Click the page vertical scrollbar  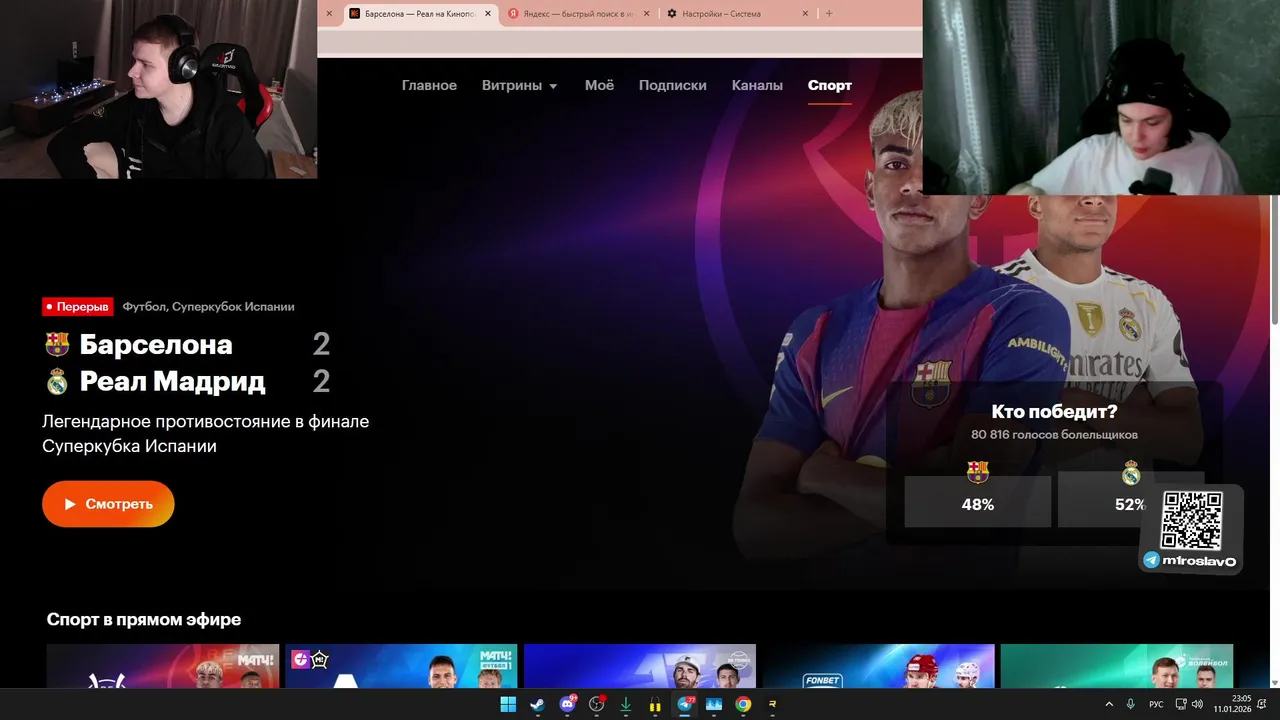tap(1274, 260)
